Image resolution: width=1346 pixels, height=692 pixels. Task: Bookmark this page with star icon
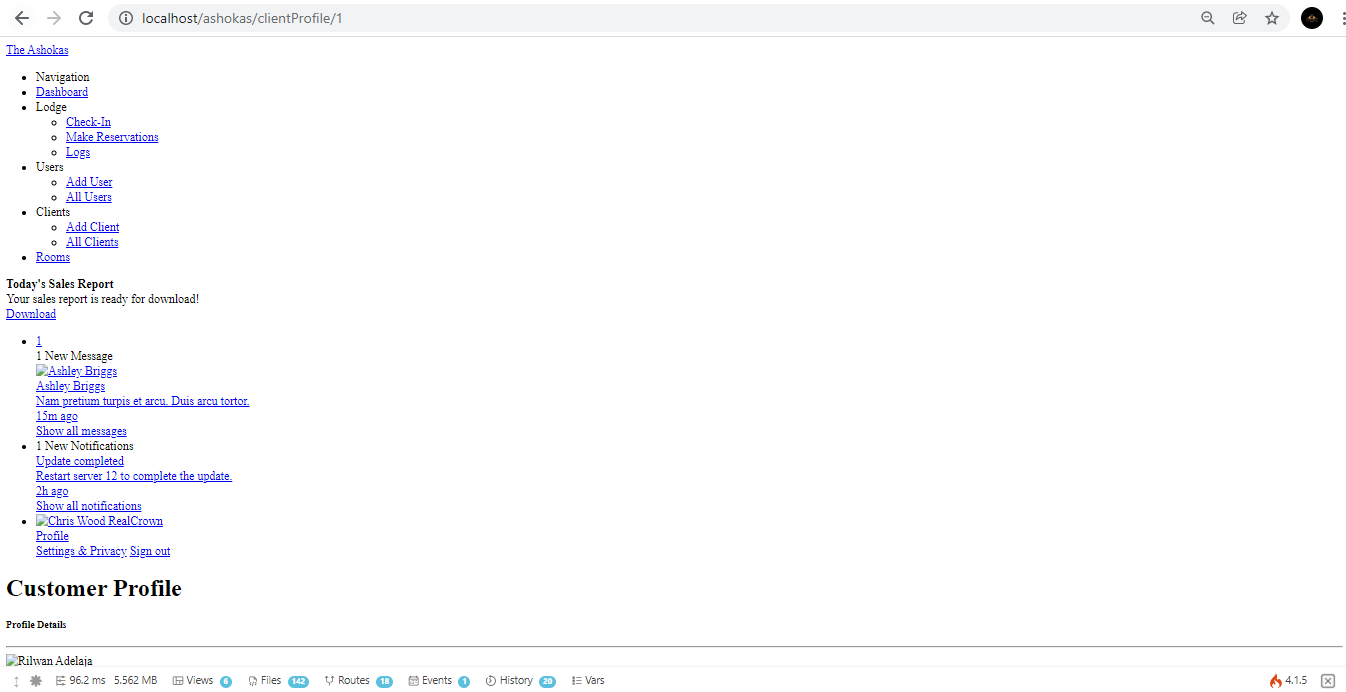1272,18
